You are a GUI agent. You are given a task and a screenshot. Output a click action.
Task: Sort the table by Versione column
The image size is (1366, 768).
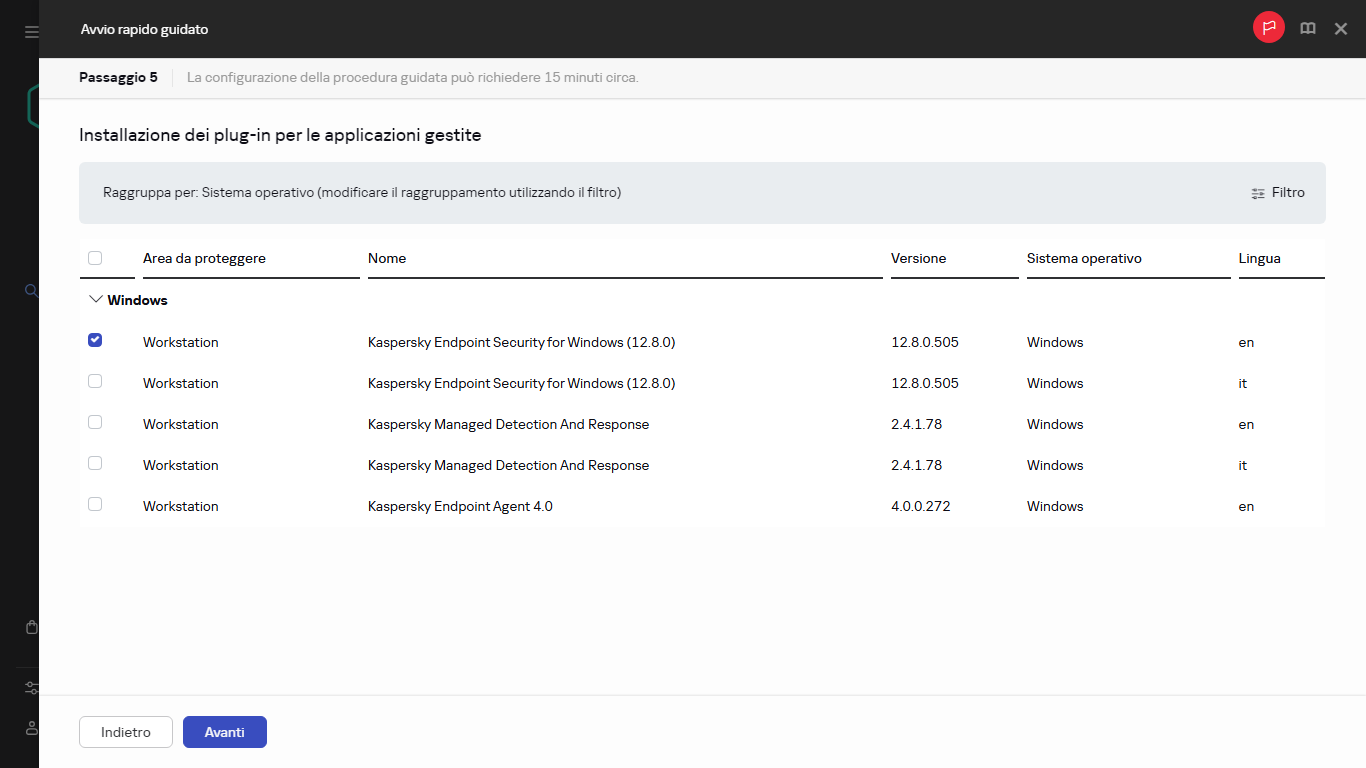point(918,258)
